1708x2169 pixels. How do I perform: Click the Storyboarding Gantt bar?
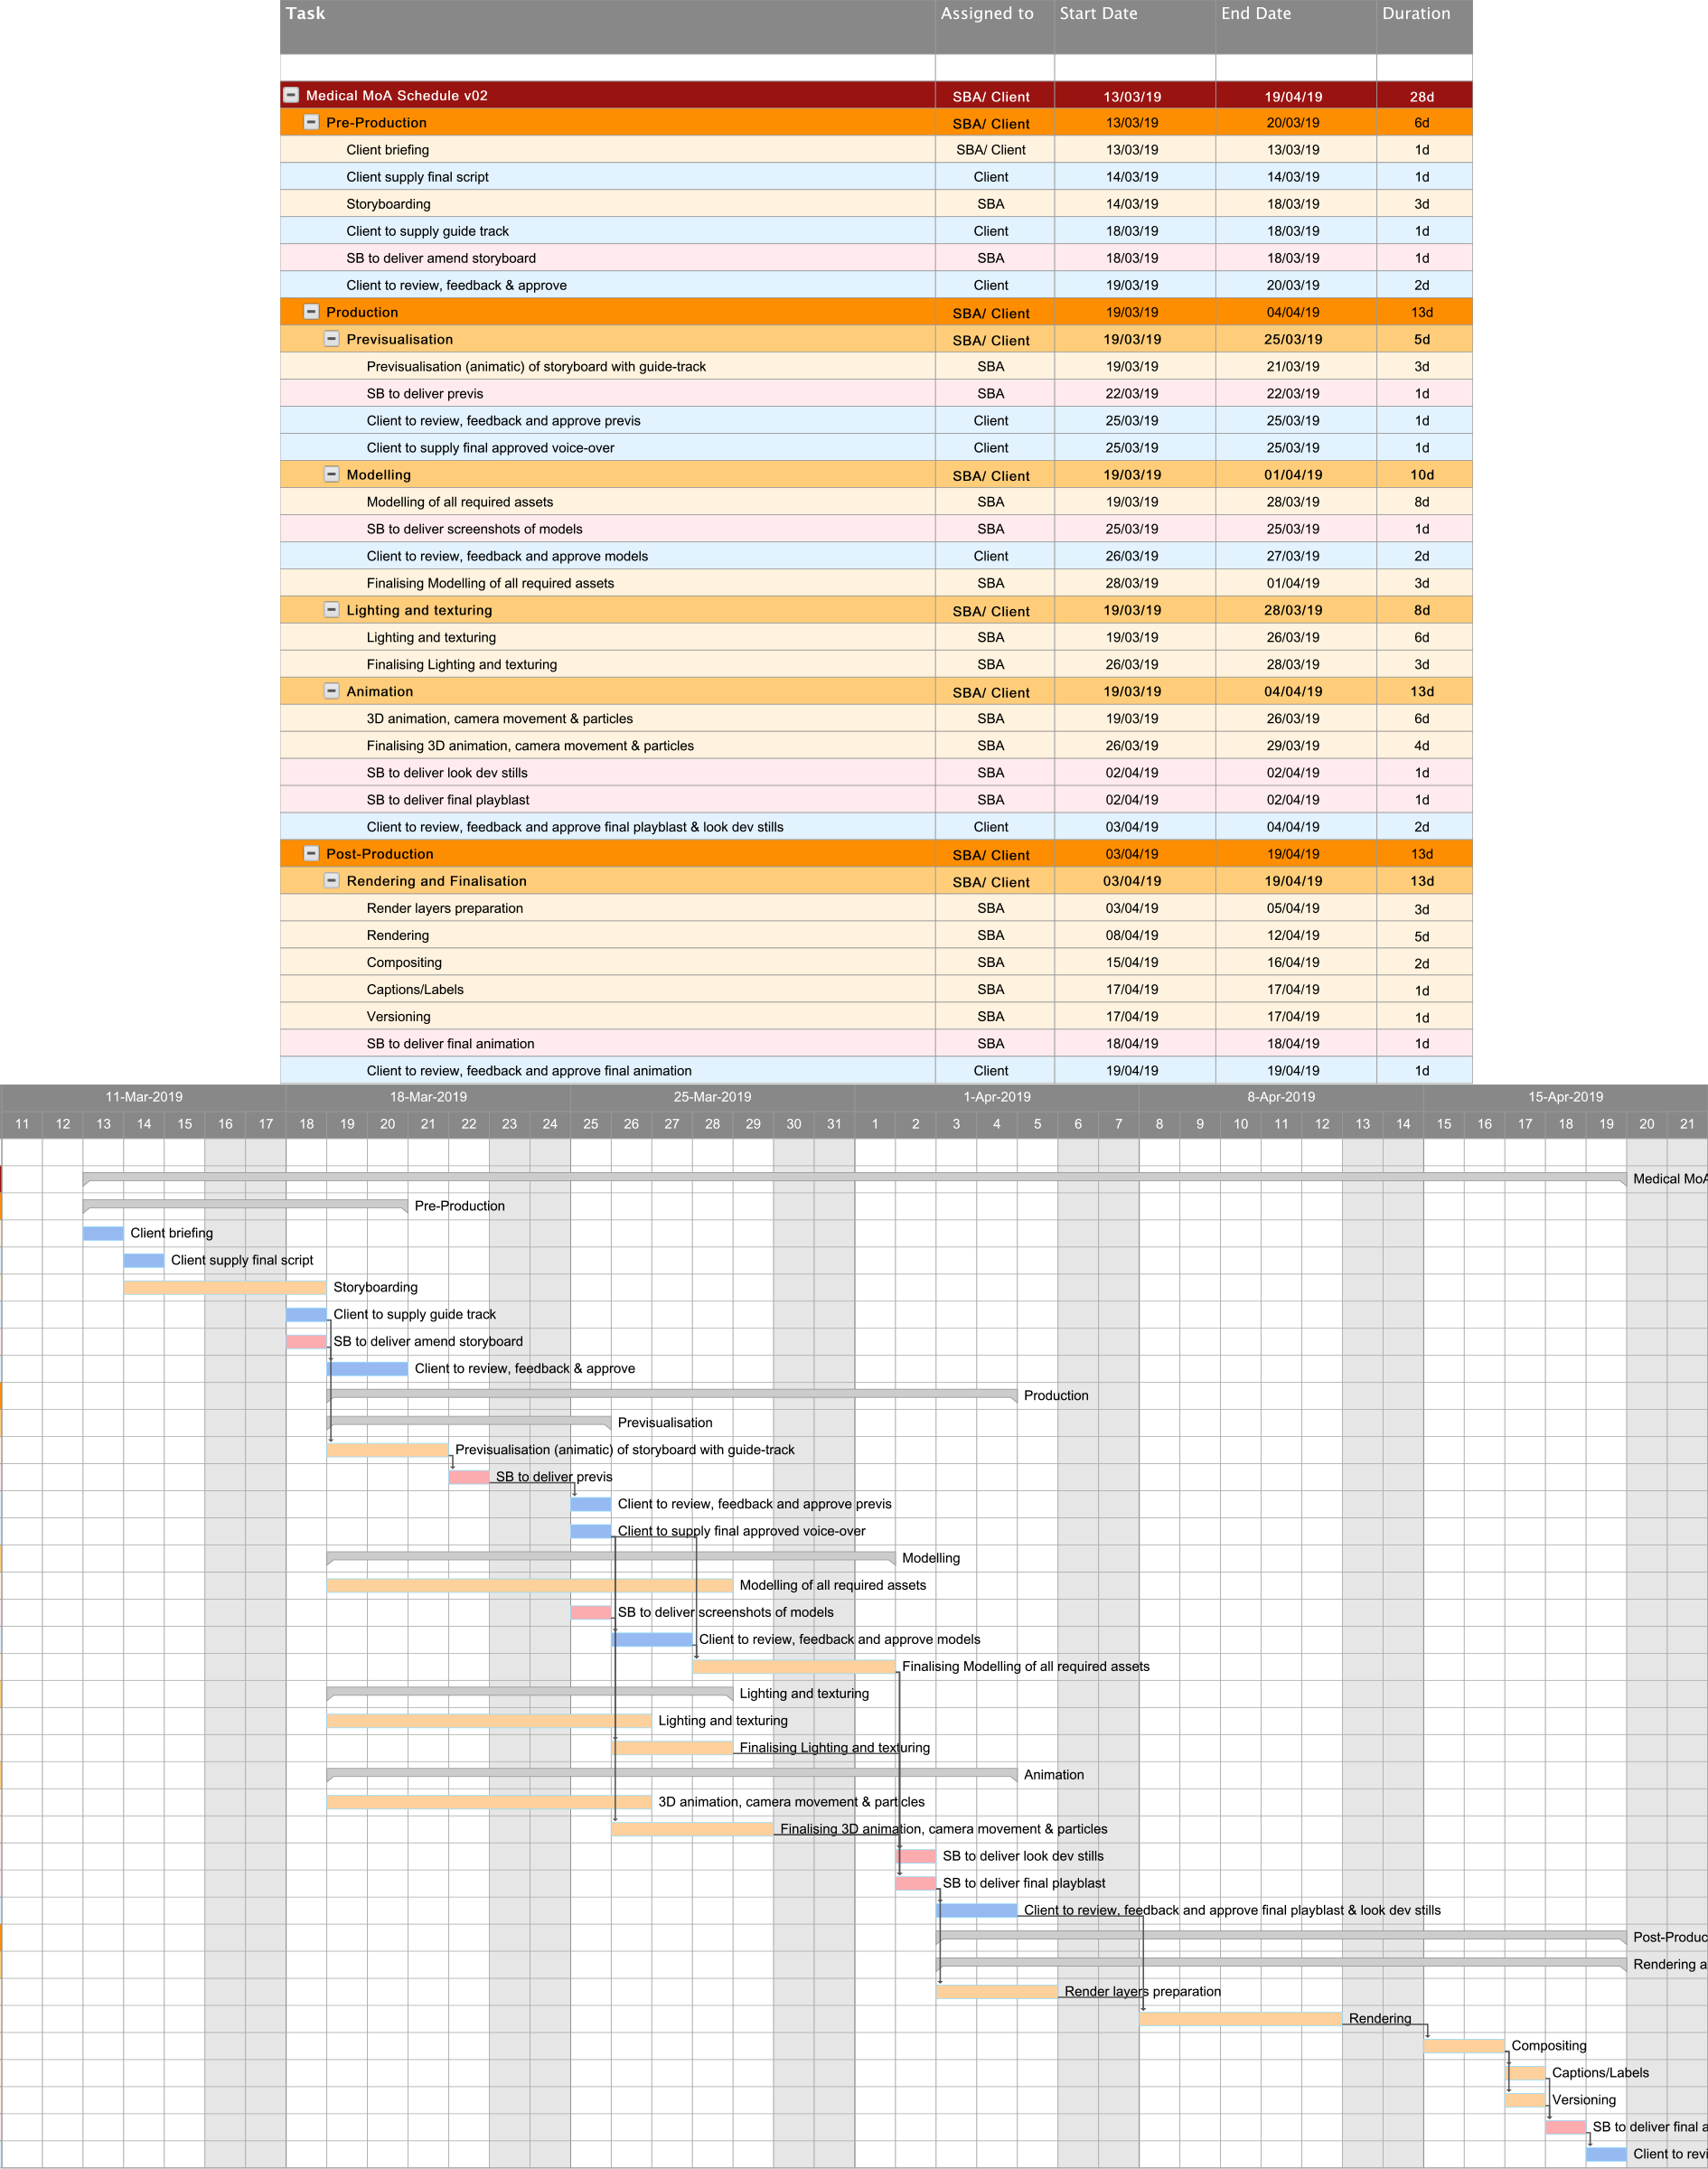click(x=225, y=1287)
